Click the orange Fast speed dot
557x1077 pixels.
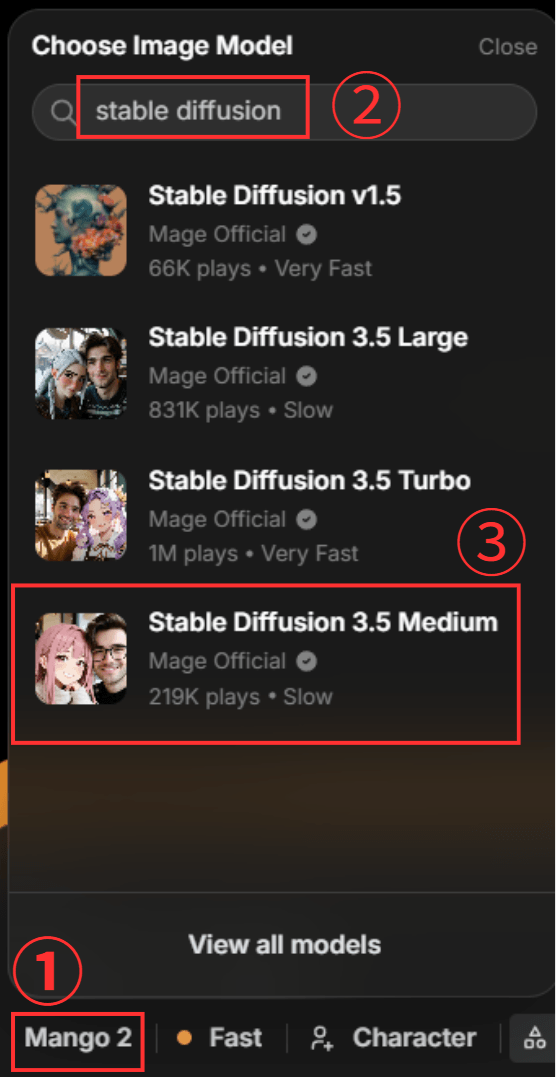coord(184,1038)
